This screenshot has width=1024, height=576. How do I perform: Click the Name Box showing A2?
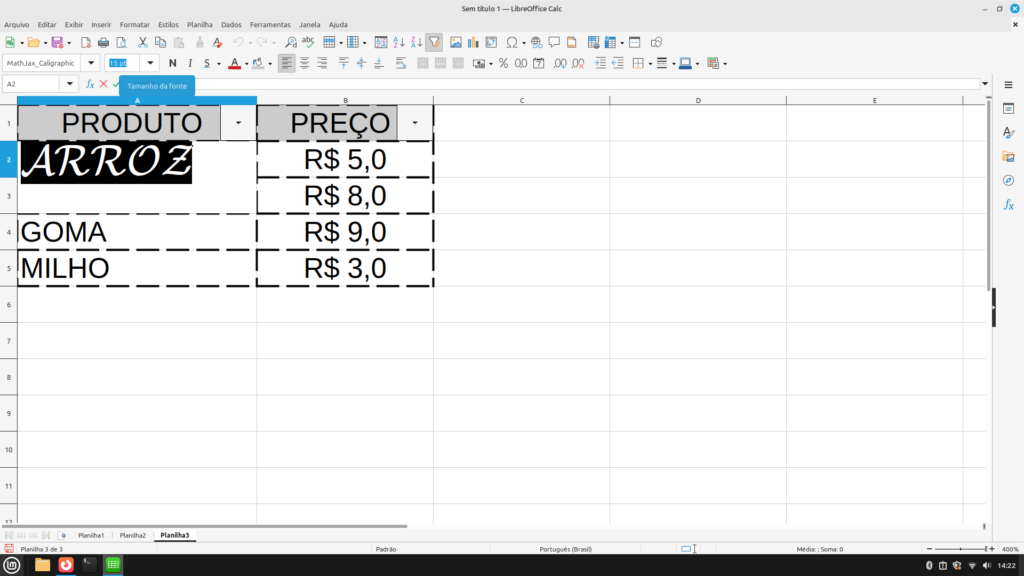click(x=32, y=84)
